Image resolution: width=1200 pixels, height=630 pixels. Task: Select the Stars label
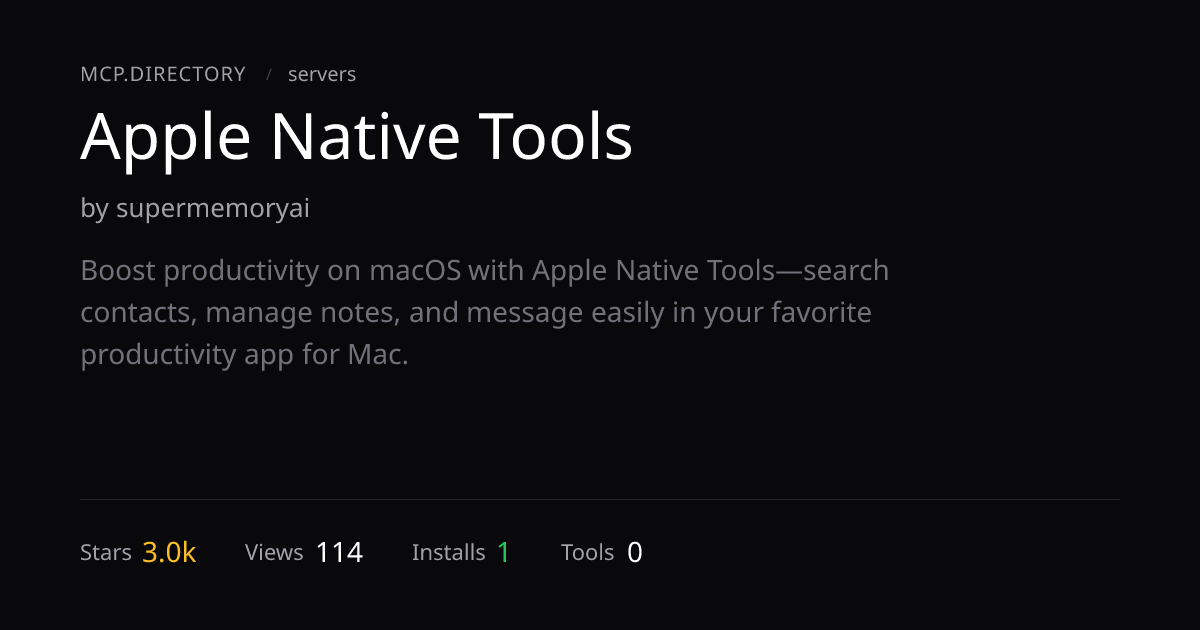(x=106, y=552)
